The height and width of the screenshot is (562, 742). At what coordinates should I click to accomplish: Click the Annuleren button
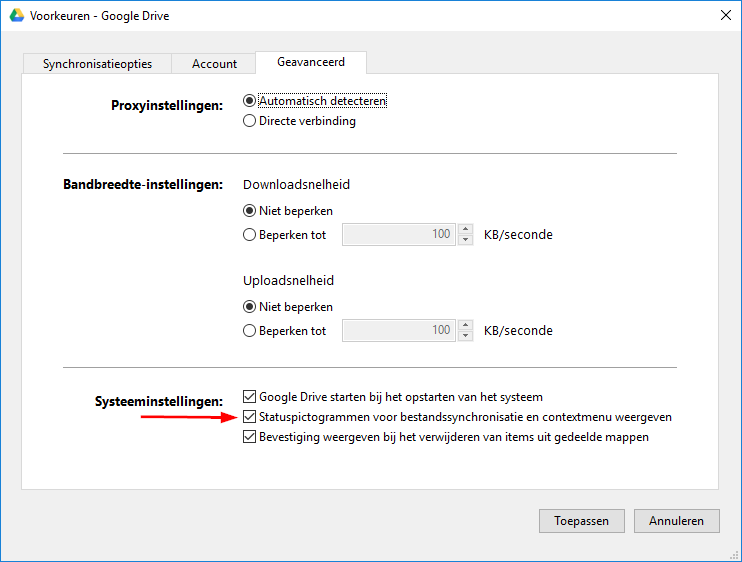point(677,521)
